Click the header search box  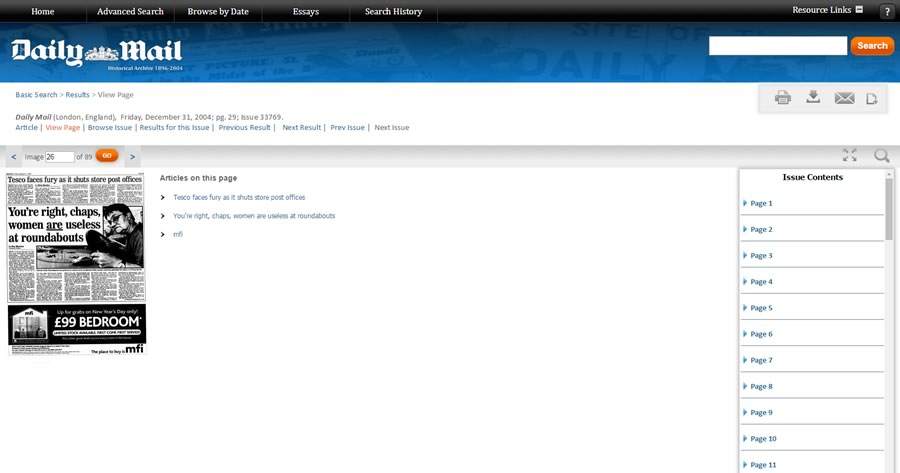778,46
